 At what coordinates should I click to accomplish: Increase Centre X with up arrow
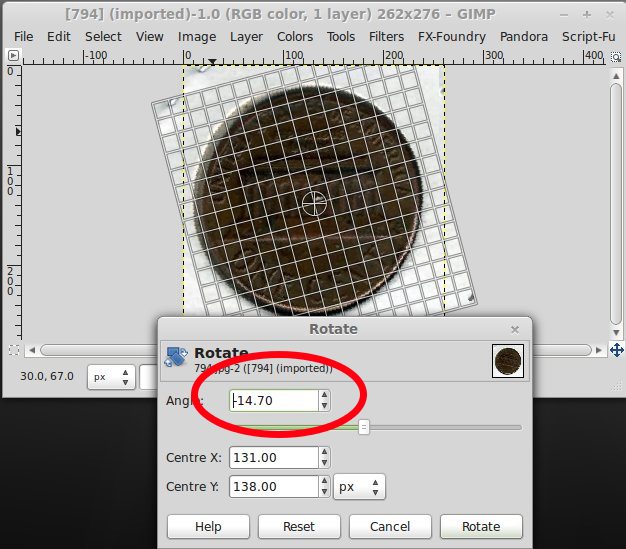tap(324, 452)
